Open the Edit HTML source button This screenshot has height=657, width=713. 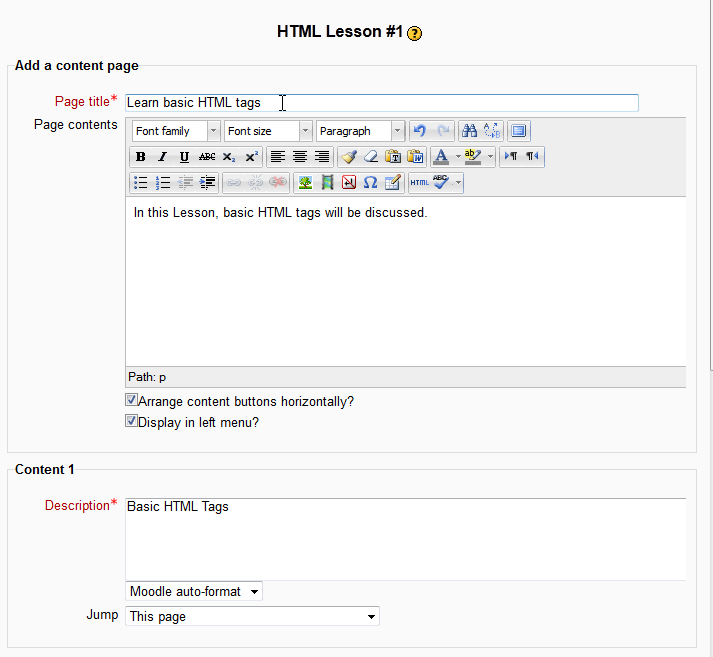point(419,183)
